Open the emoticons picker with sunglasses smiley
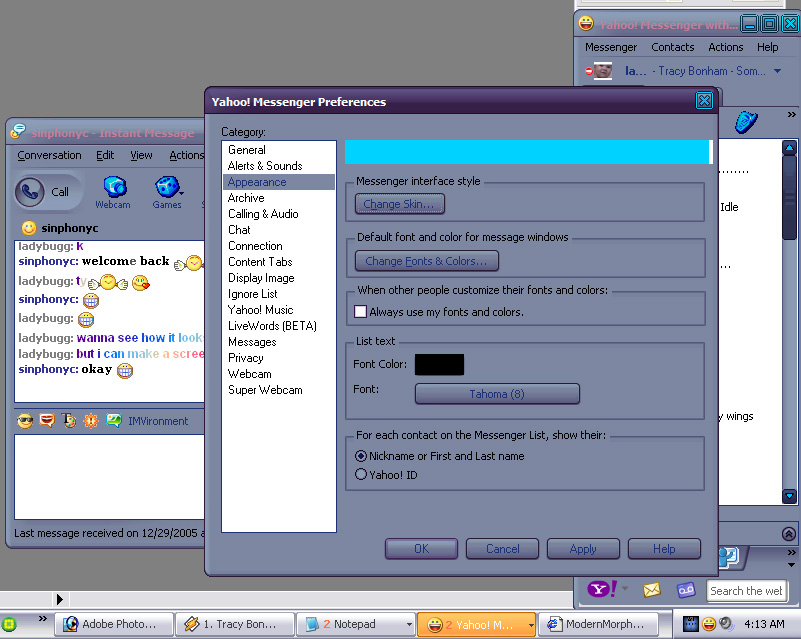This screenshot has height=639, width=801. pos(25,421)
